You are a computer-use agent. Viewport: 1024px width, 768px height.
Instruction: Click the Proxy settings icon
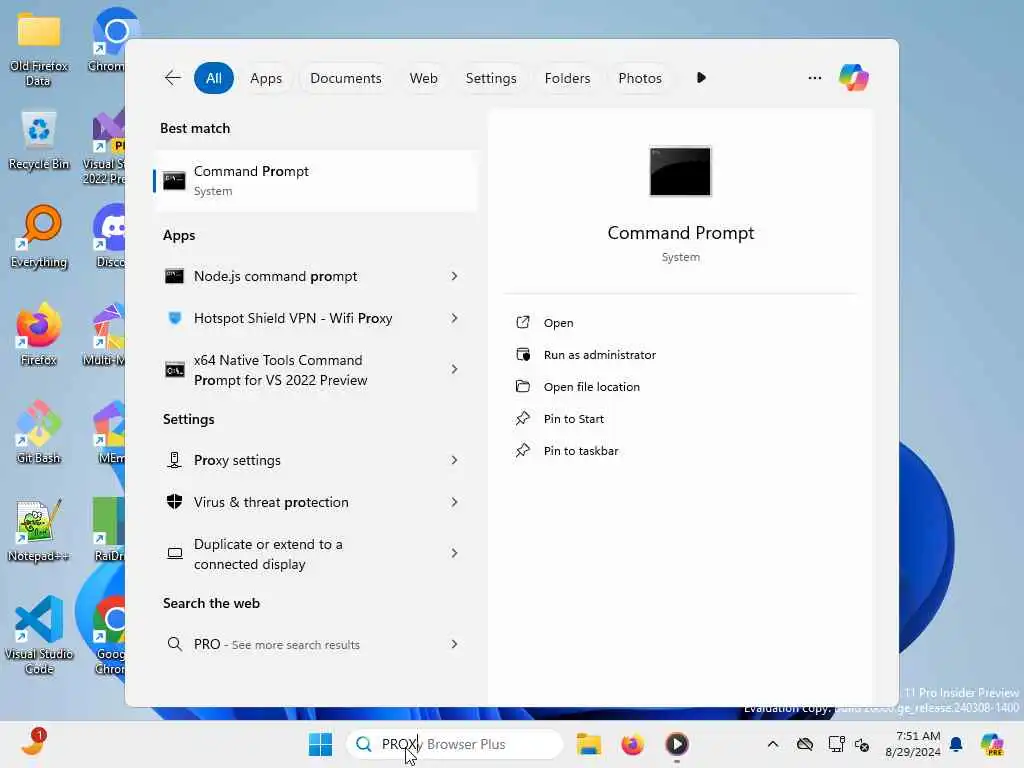point(174,460)
